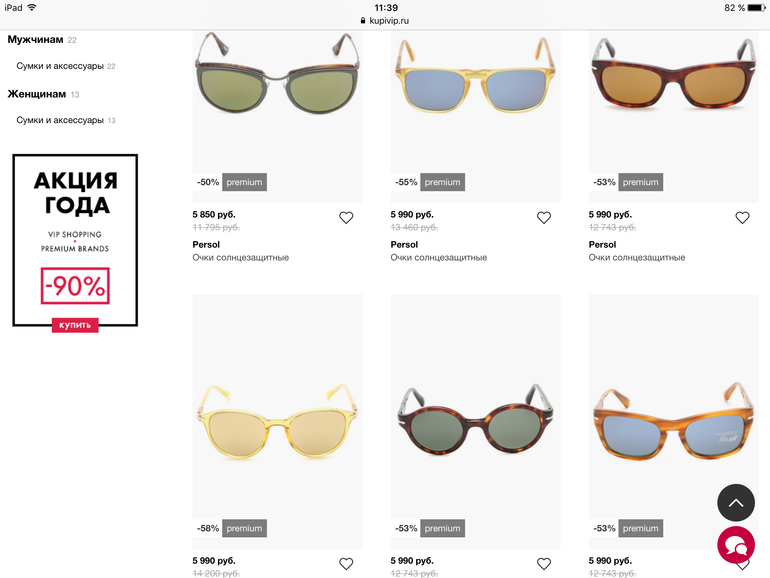The height and width of the screenshot is (578, 770).
Task: Open the red chat support bubble
Action: [736, 545]
